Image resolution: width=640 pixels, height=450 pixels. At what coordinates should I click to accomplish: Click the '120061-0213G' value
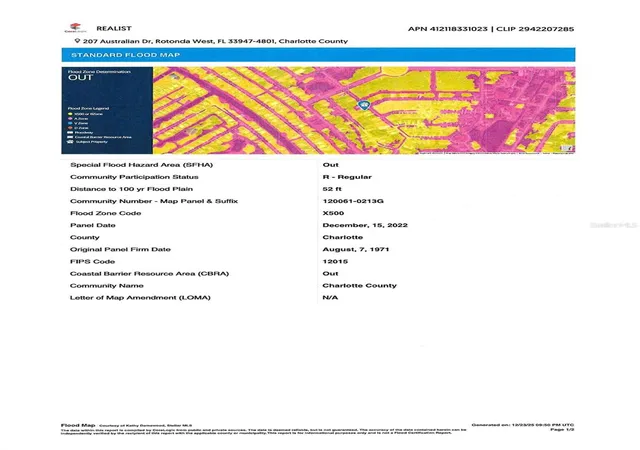353,201
